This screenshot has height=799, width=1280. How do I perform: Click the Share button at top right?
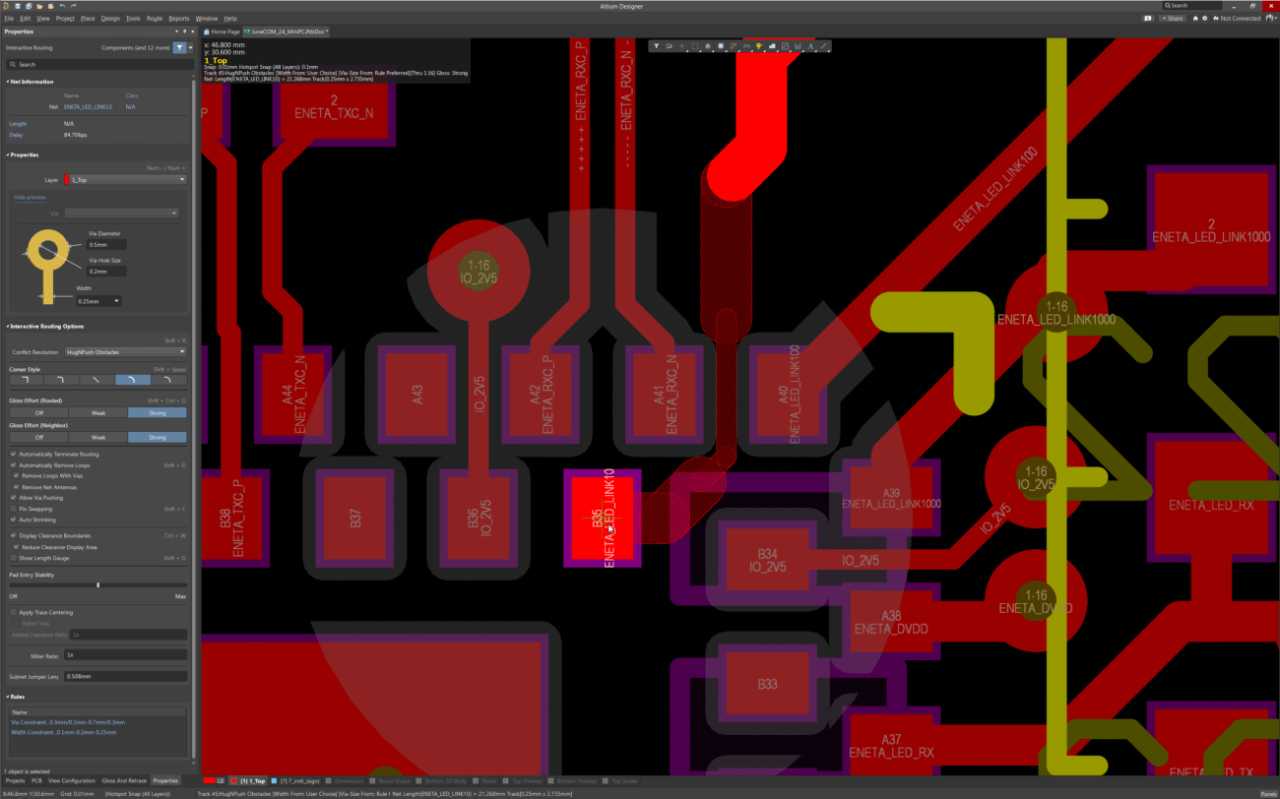click(1172, 18)
